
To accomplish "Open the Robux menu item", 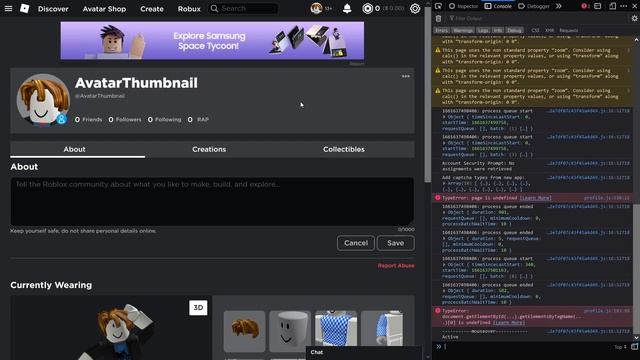I will click(x=189, y=9).
